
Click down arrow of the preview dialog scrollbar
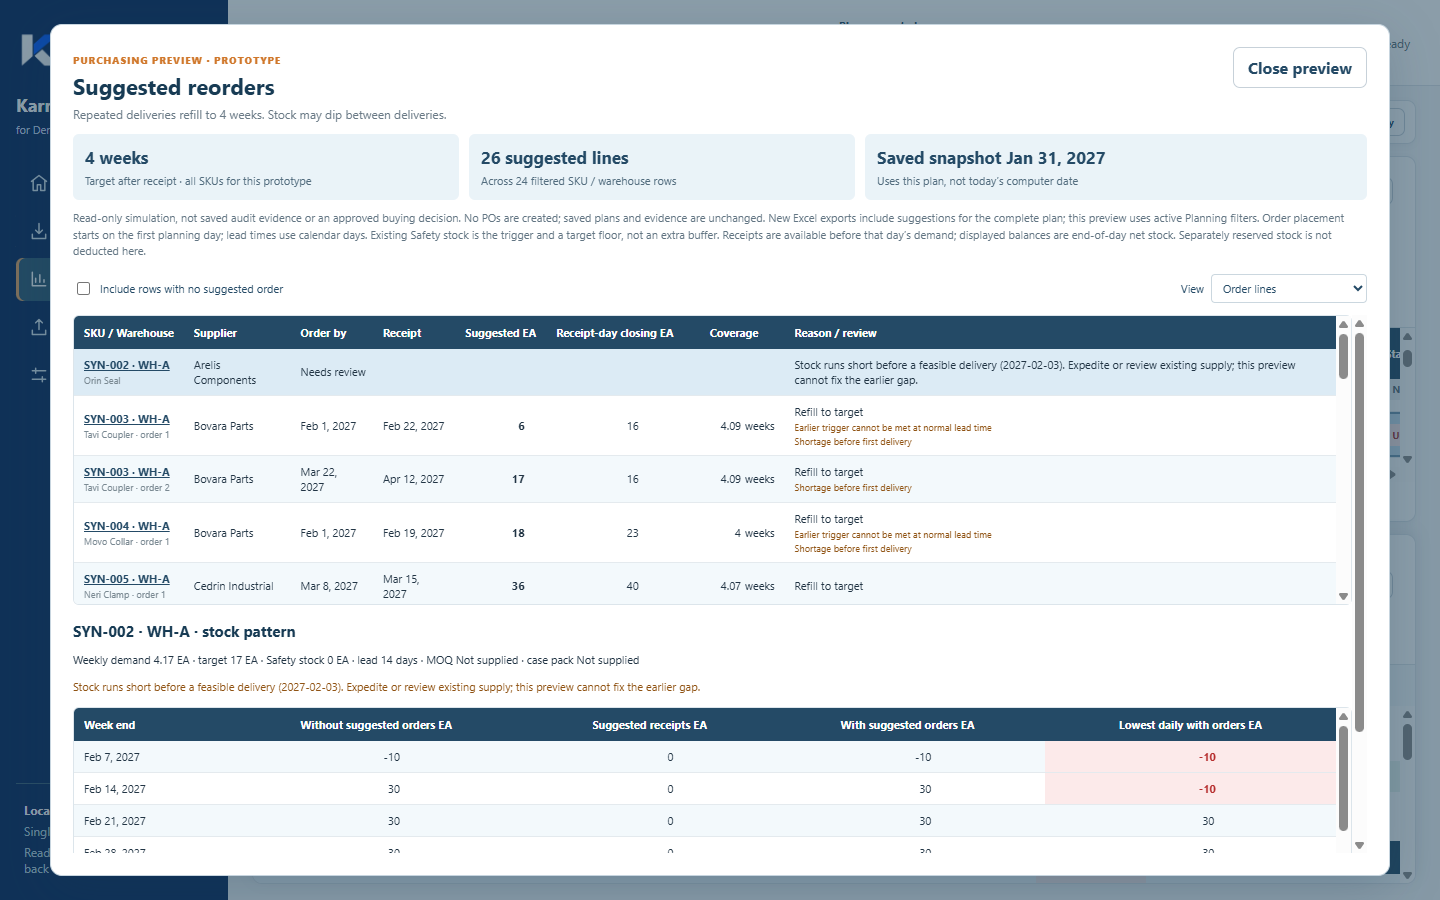tap(1359, 846)
